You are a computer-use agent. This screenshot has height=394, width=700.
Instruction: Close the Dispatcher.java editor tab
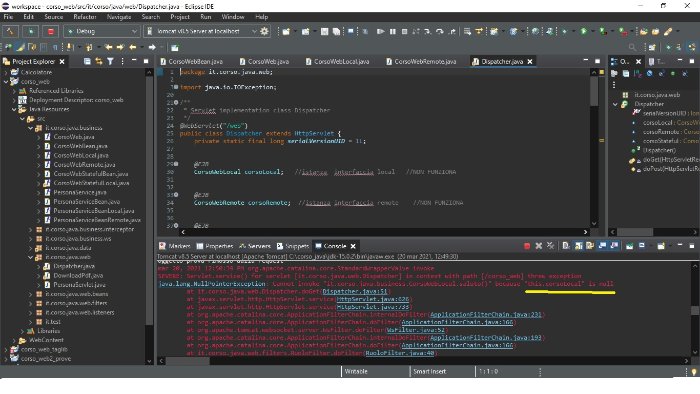point(530,62)
